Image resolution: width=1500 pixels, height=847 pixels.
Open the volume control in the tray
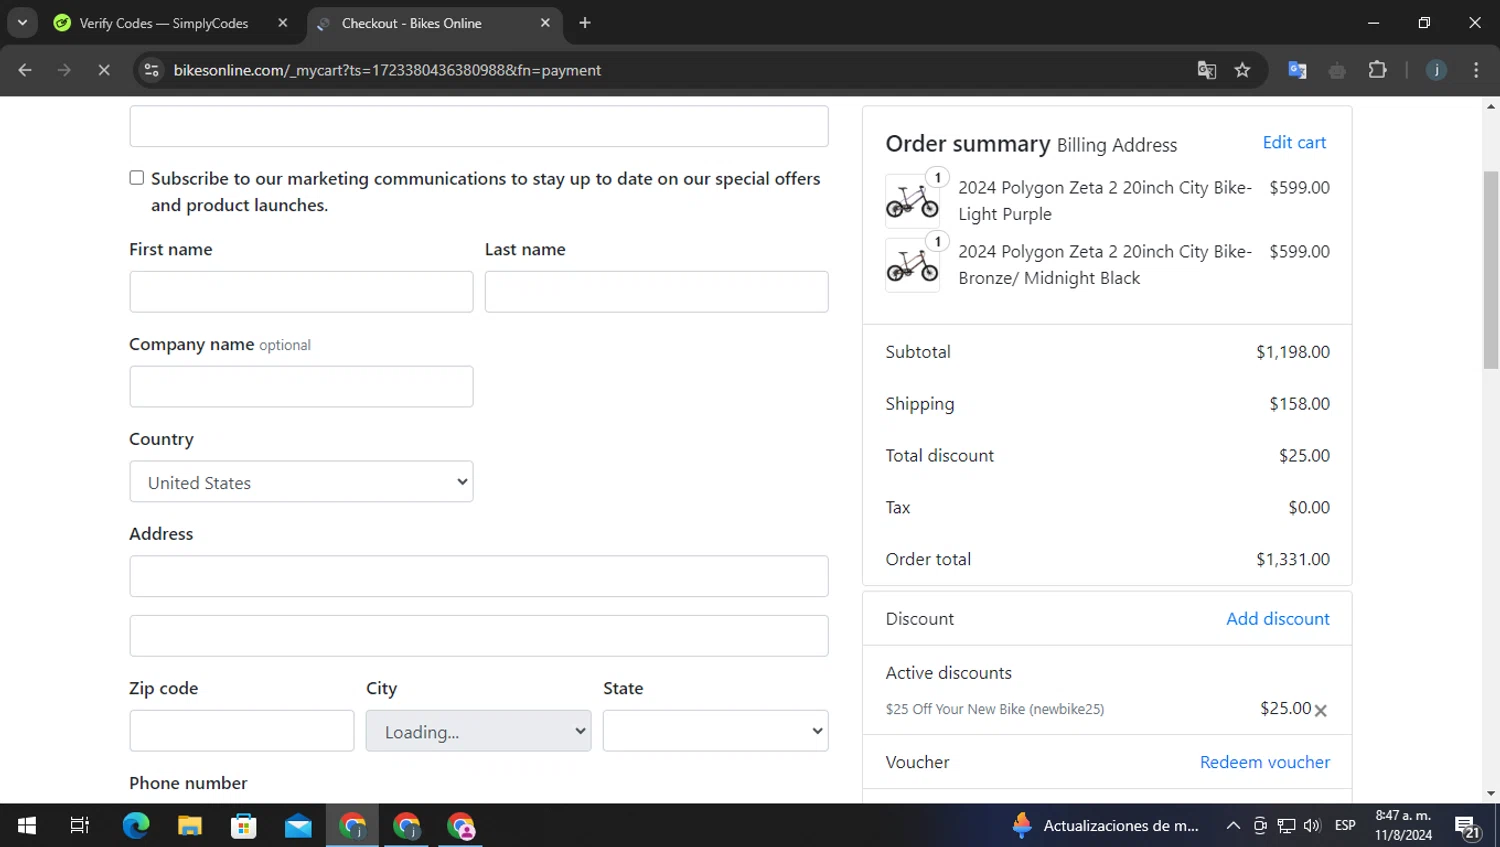1312,825
